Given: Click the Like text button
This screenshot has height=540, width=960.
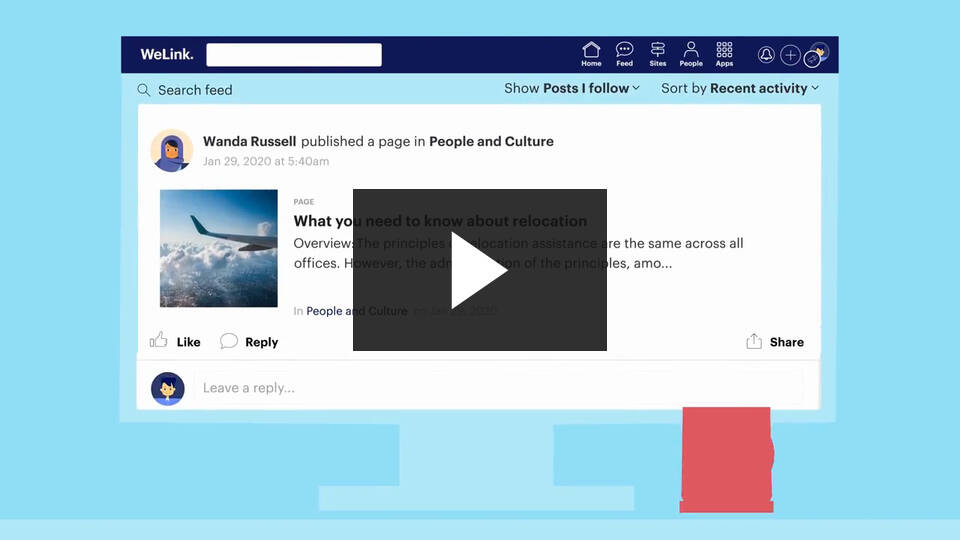Looking at the screenshot, I should pos(188,342).
